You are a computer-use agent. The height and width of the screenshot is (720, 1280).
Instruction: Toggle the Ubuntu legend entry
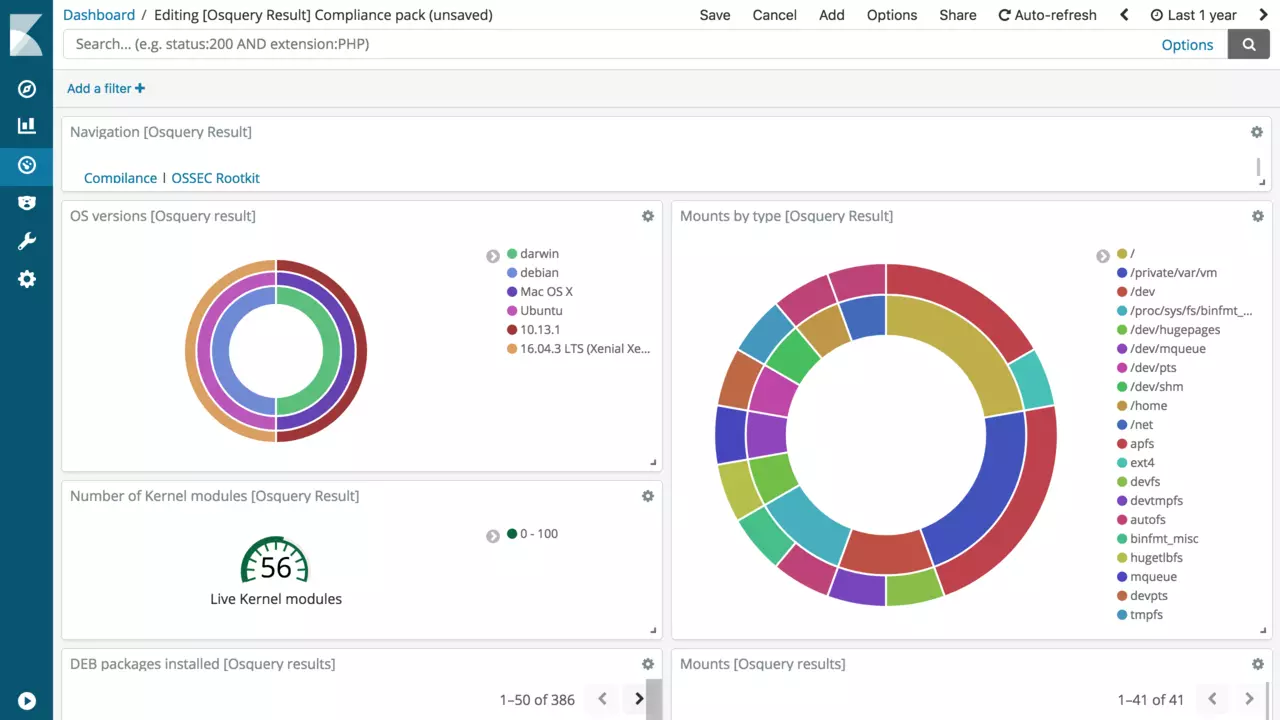click(541, 311)
